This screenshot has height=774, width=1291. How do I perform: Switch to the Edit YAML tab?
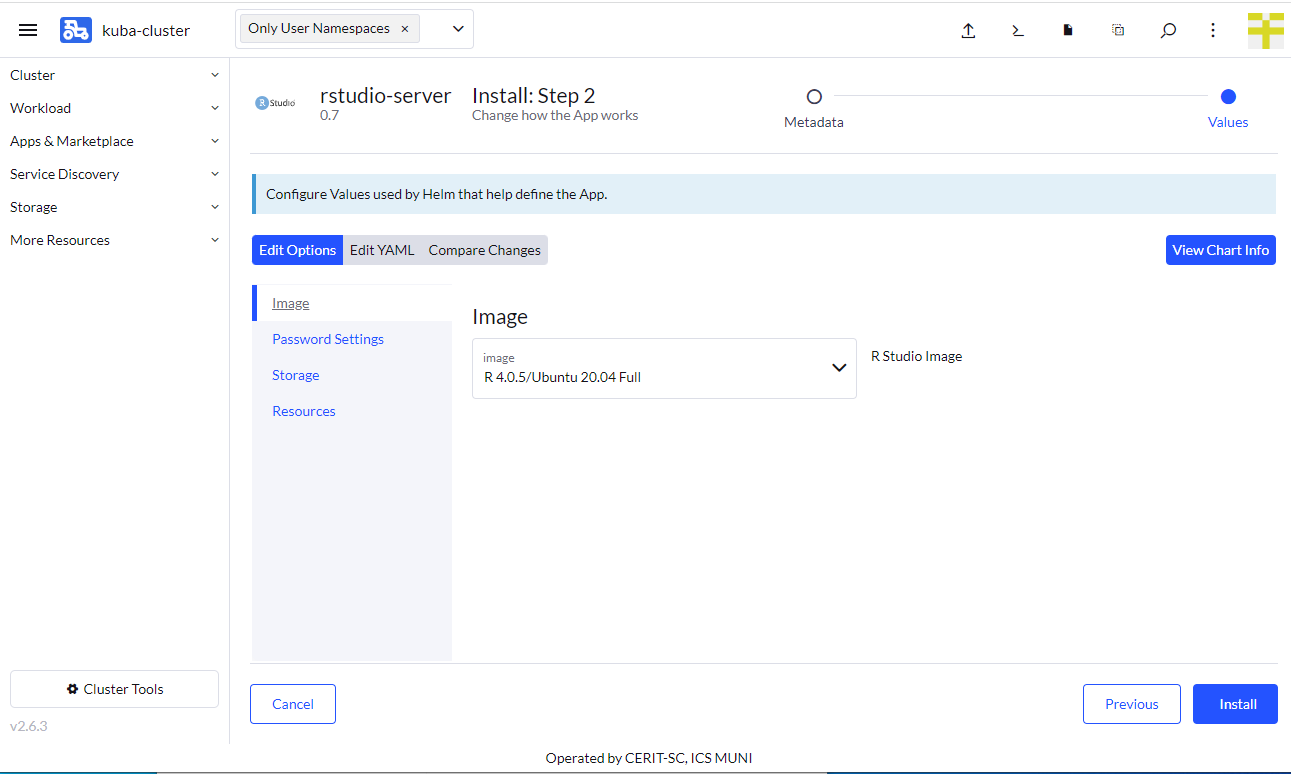pos(382,250)
